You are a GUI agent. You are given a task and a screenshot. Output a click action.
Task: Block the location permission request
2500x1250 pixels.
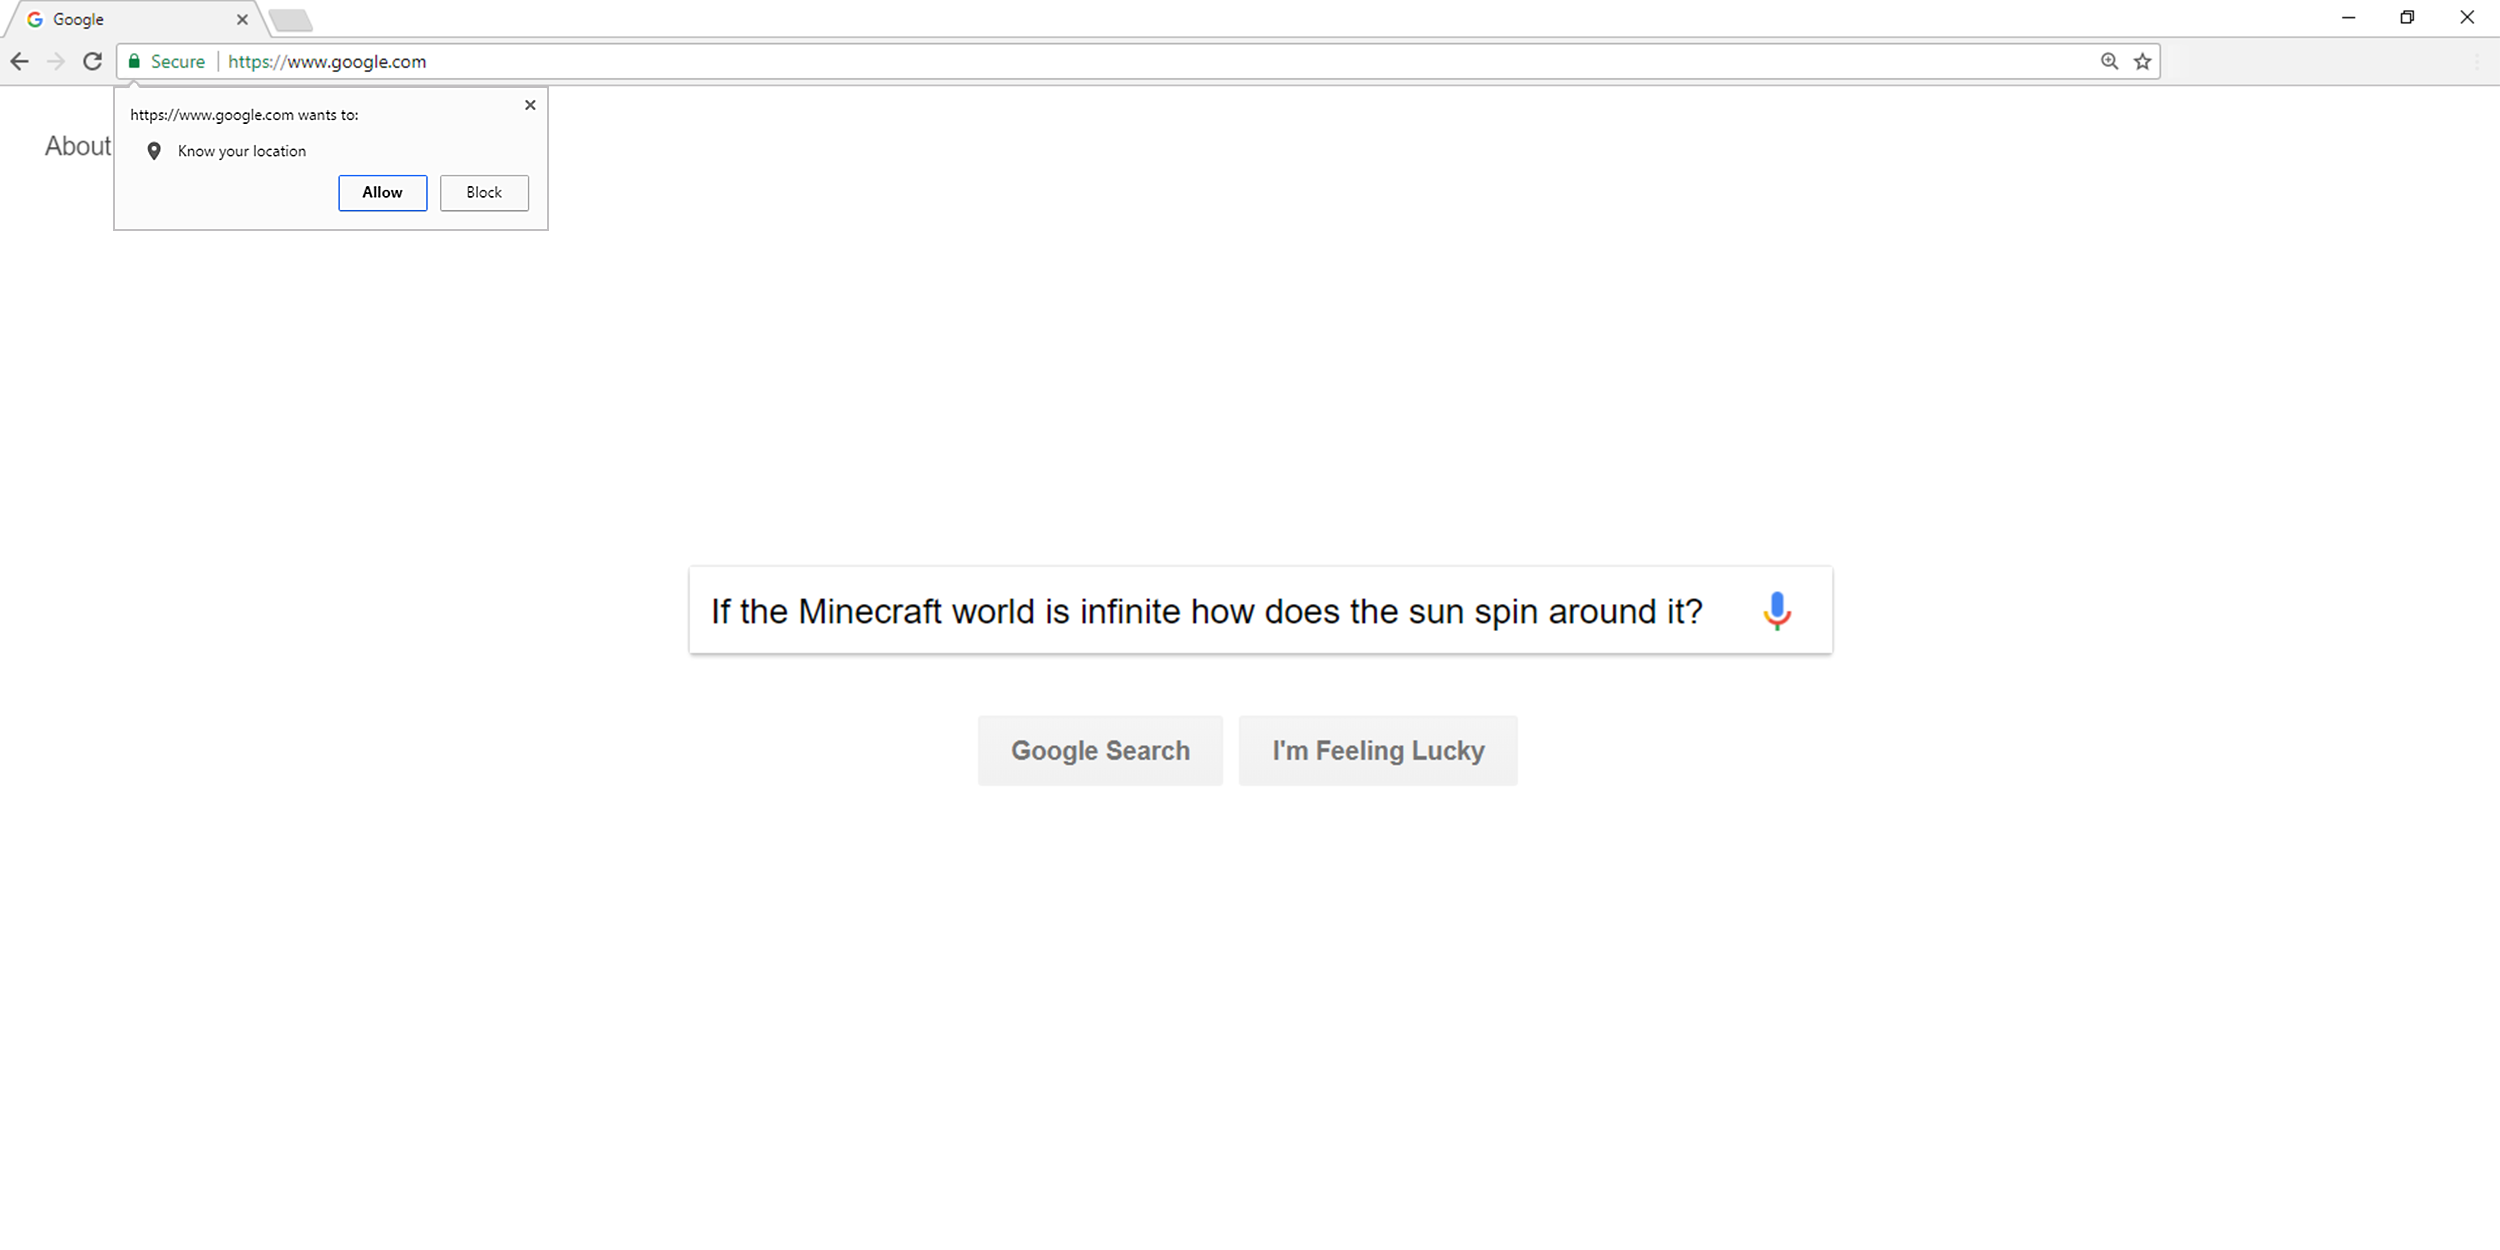point(484,192)
